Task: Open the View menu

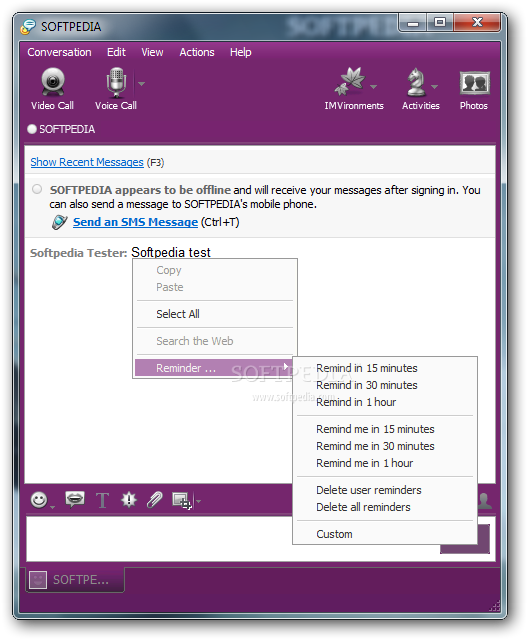Action: click(152, 52)
